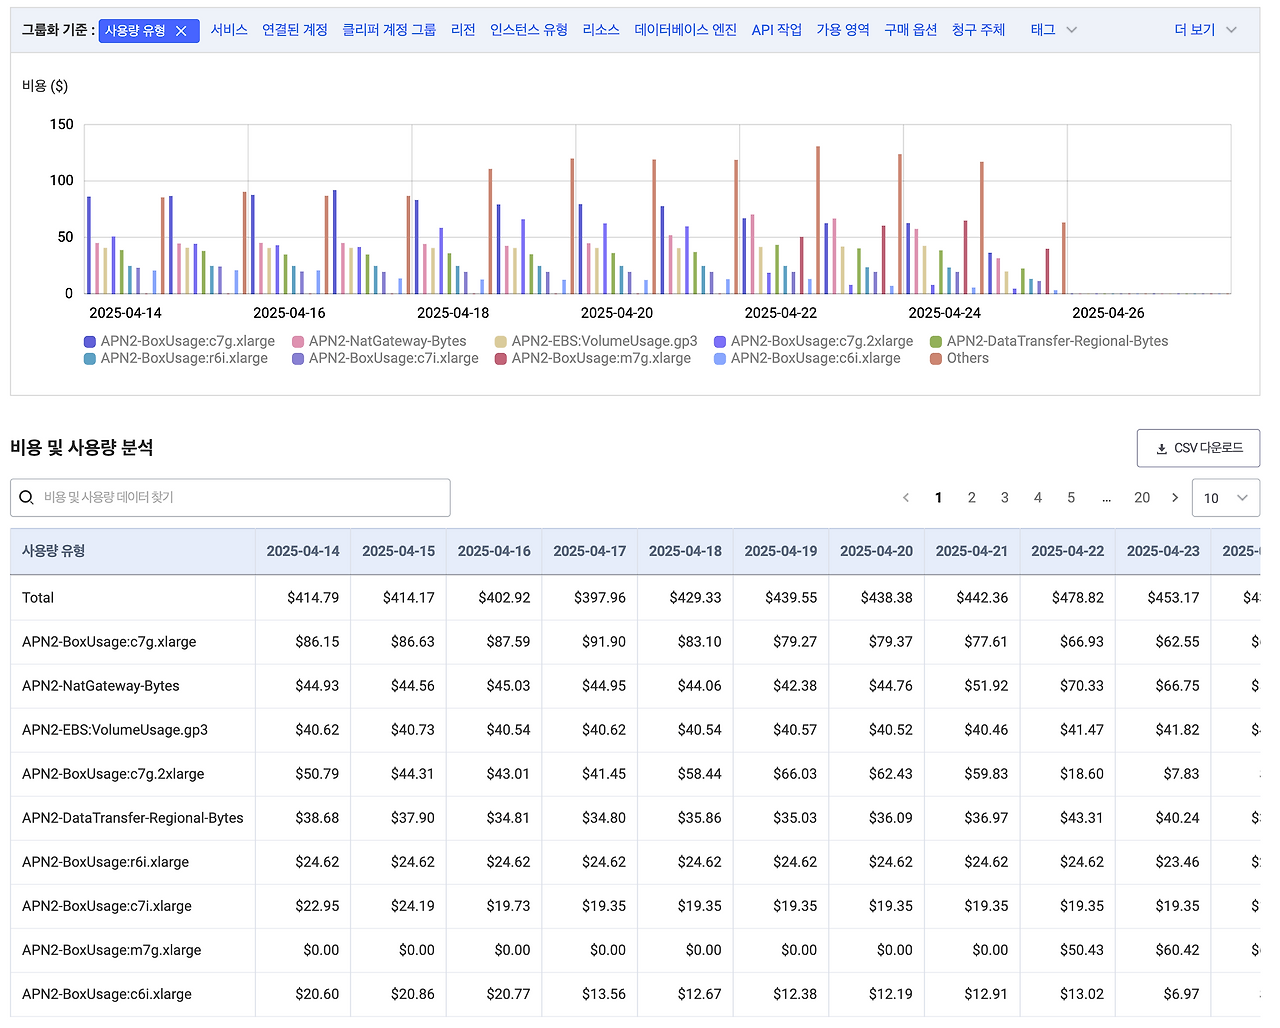Group by 연결된 계정
This screenshot has width=1280, height=1028.
click(295, 30)
